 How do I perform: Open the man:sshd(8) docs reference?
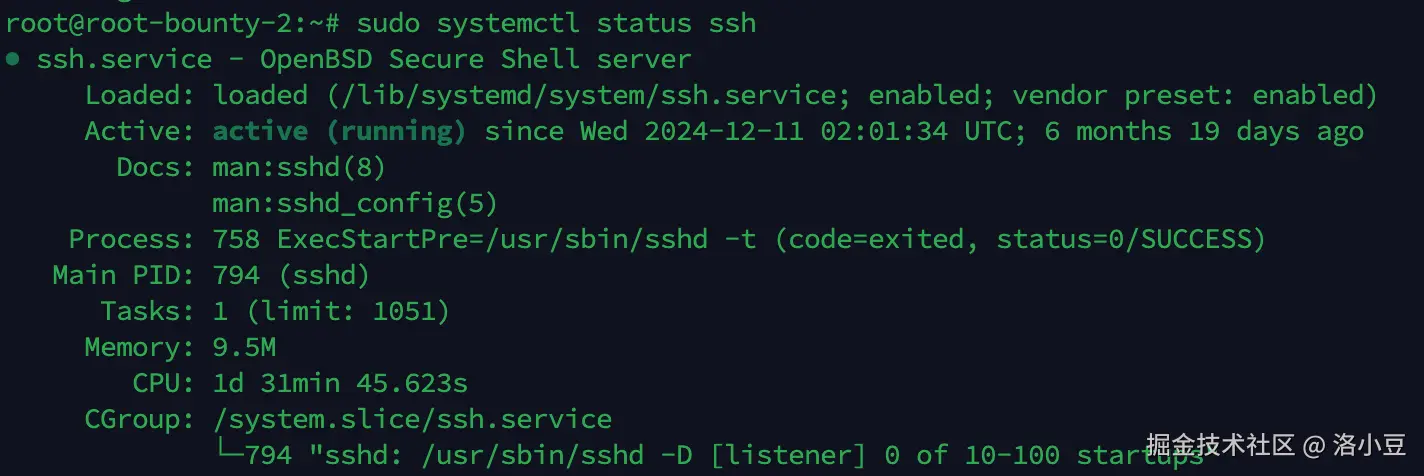tap(299, 167)
